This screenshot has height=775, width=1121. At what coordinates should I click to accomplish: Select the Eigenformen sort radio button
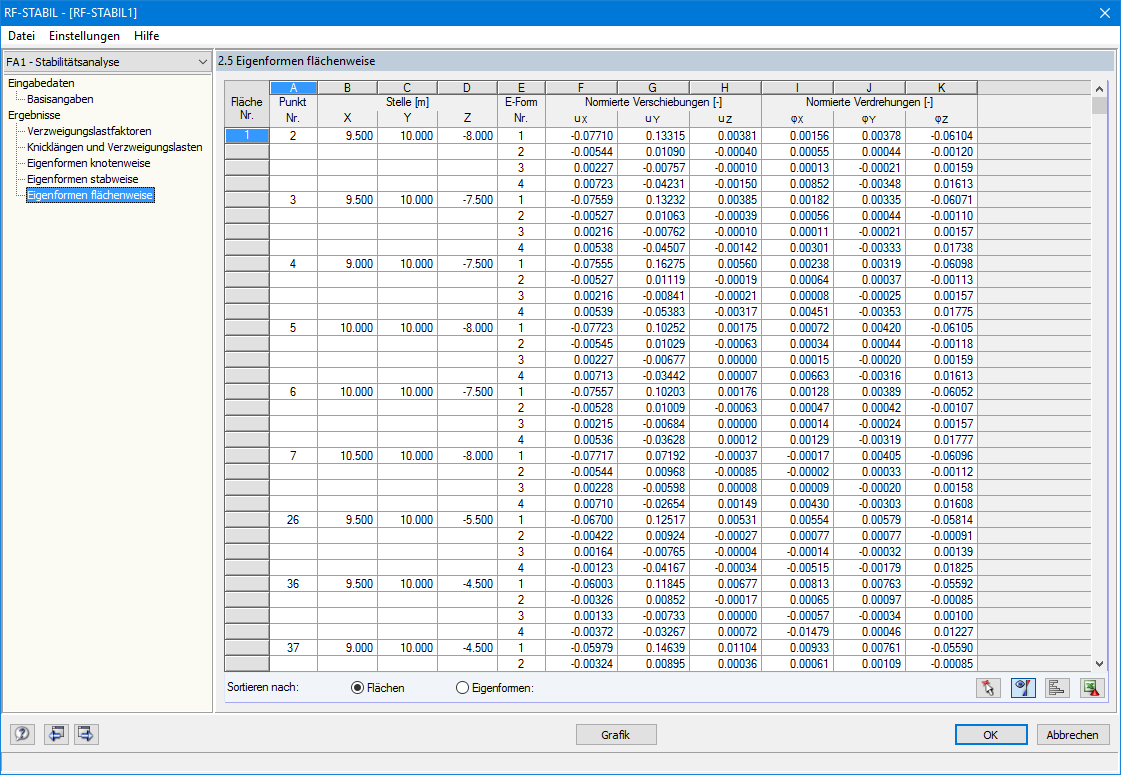click(x=463, y=688)
